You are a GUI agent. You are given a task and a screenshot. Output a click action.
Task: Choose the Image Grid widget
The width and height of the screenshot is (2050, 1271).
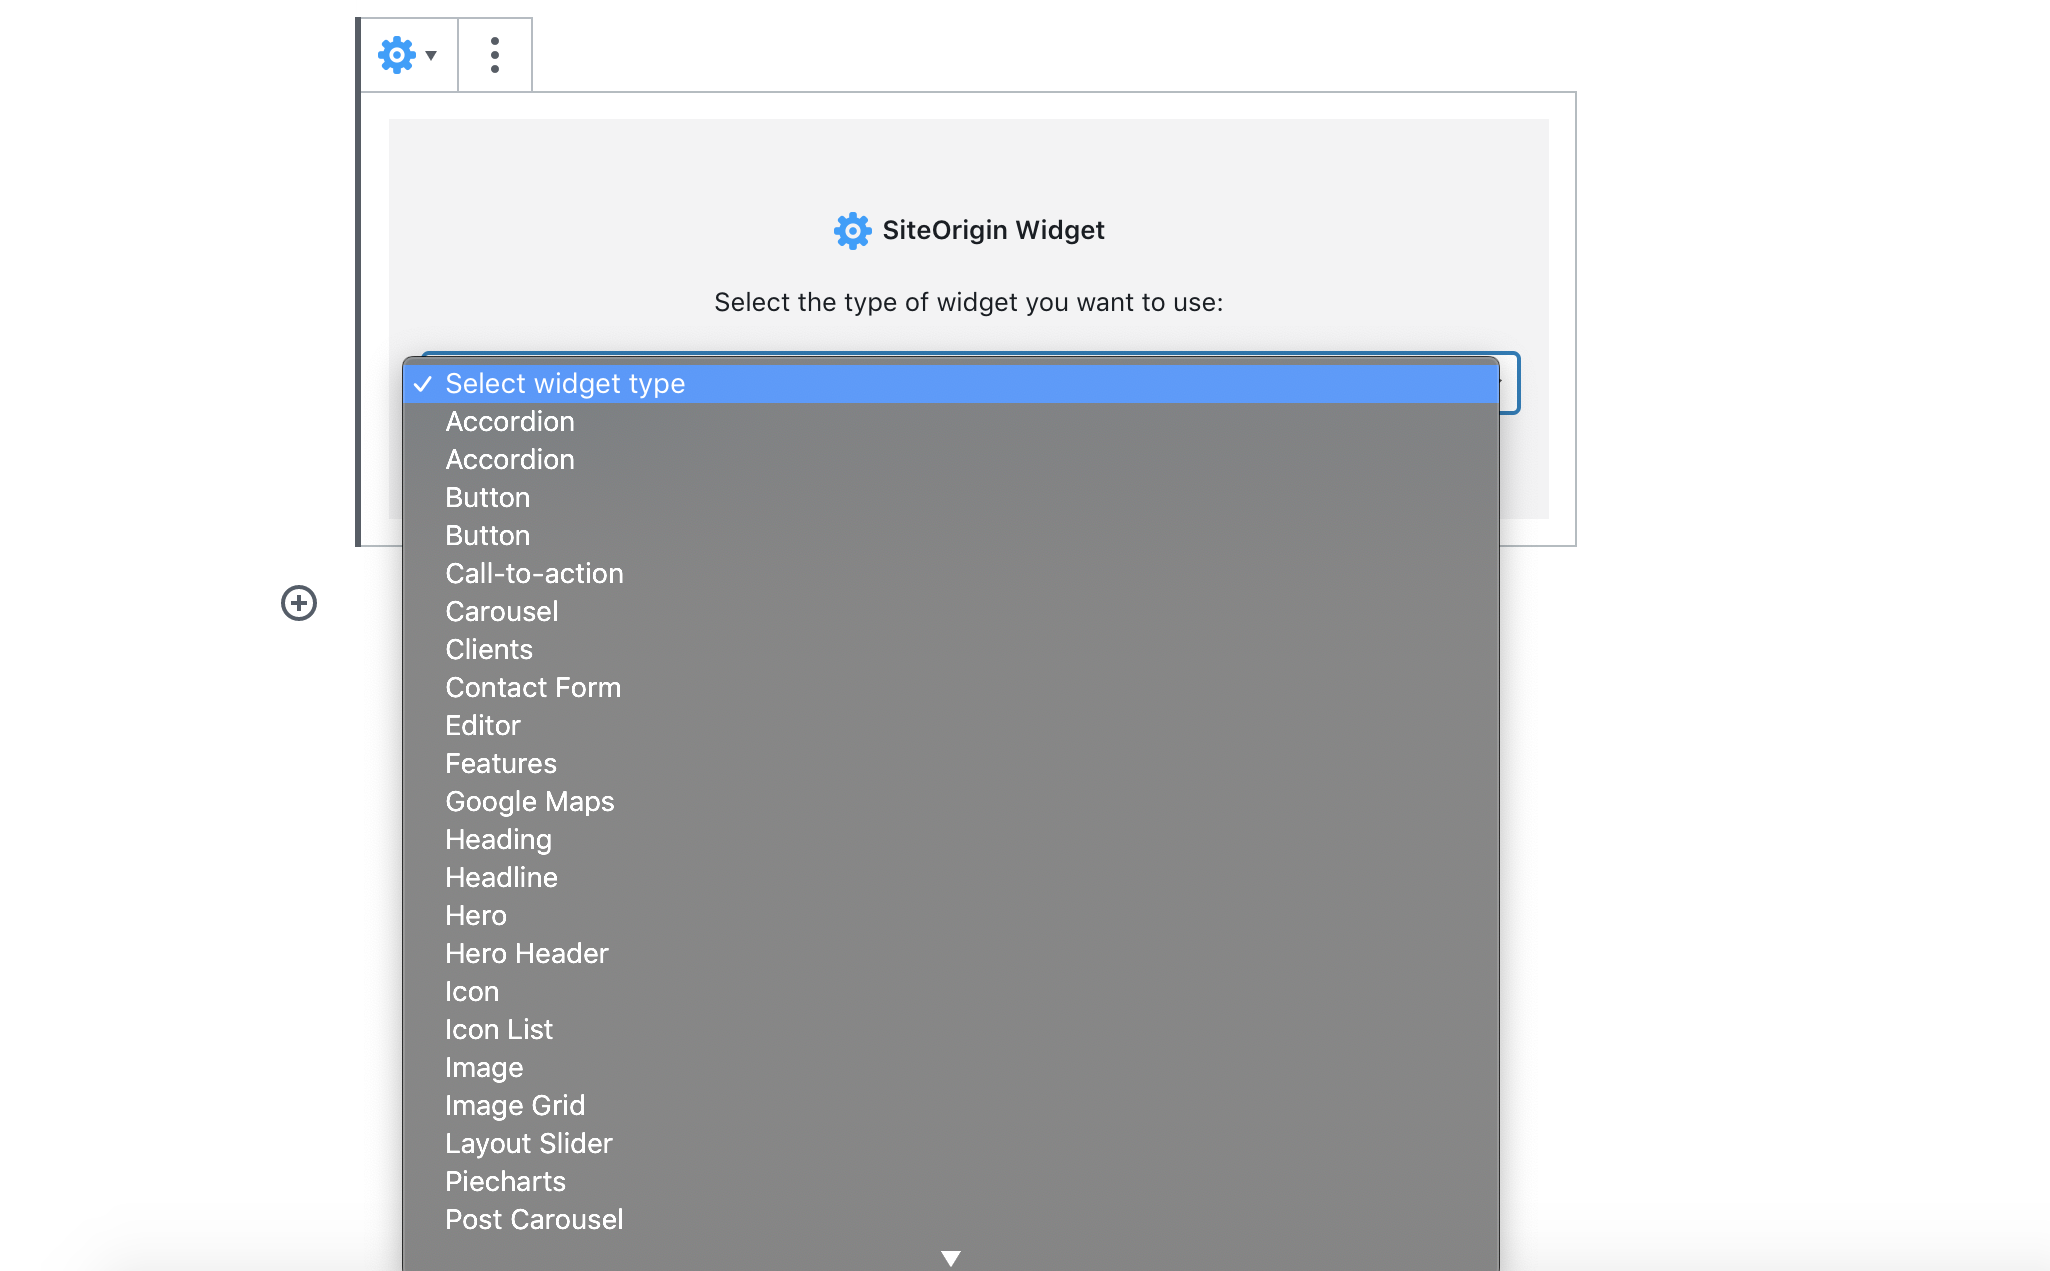(514, 1105)
